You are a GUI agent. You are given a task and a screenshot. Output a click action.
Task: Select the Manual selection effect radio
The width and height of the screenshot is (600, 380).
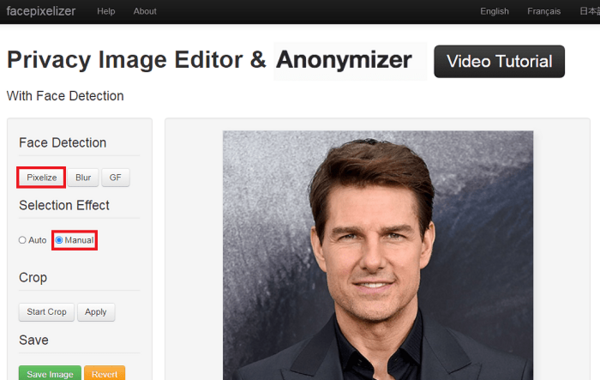(x=59, y=240)
